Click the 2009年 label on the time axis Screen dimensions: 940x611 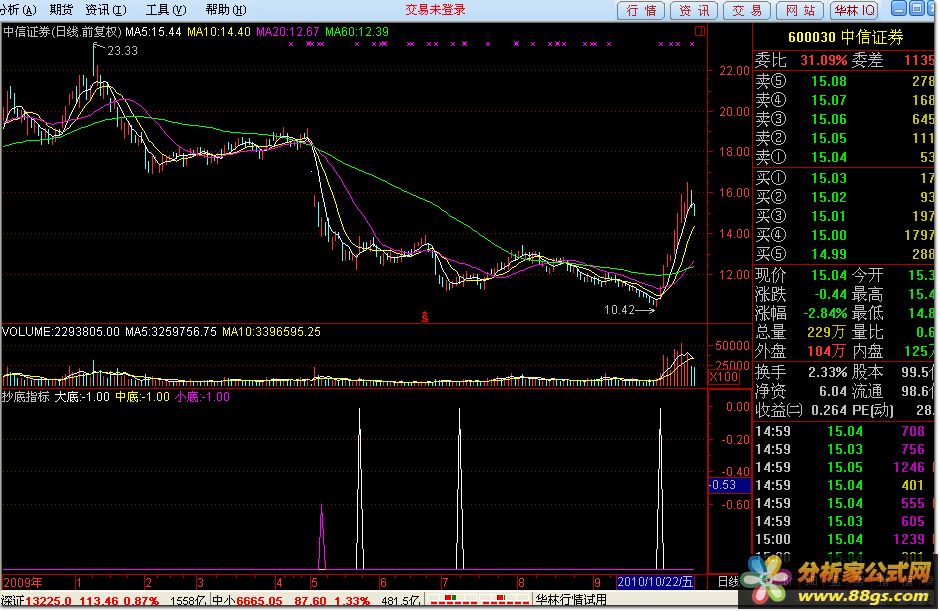point(23,582)
